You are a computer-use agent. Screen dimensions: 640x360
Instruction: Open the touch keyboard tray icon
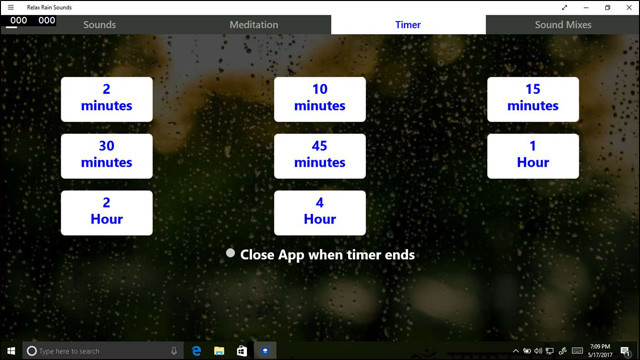click(577, 351)
